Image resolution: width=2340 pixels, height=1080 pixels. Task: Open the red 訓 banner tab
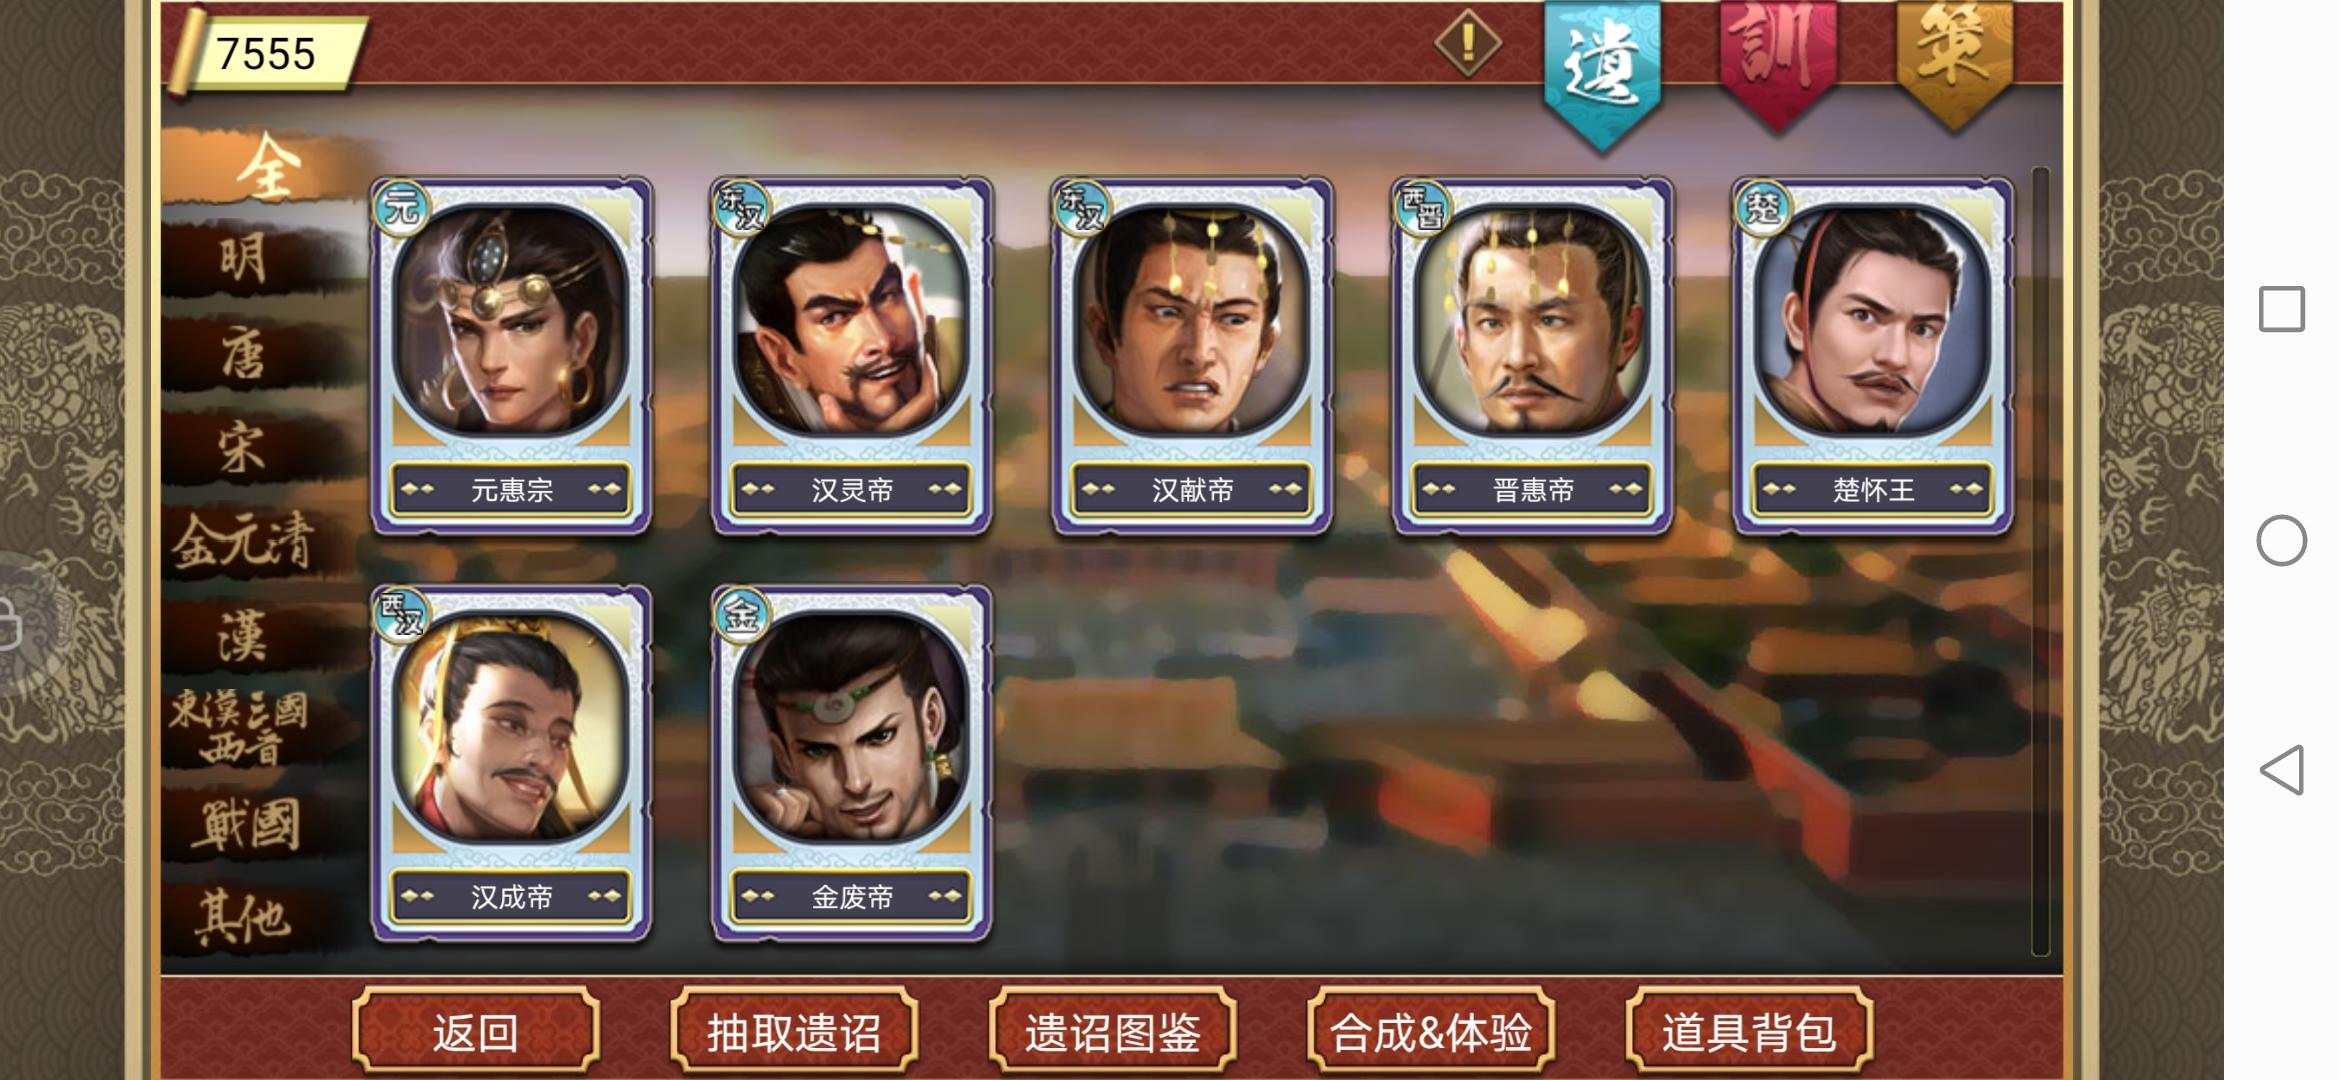[1777, 62]
